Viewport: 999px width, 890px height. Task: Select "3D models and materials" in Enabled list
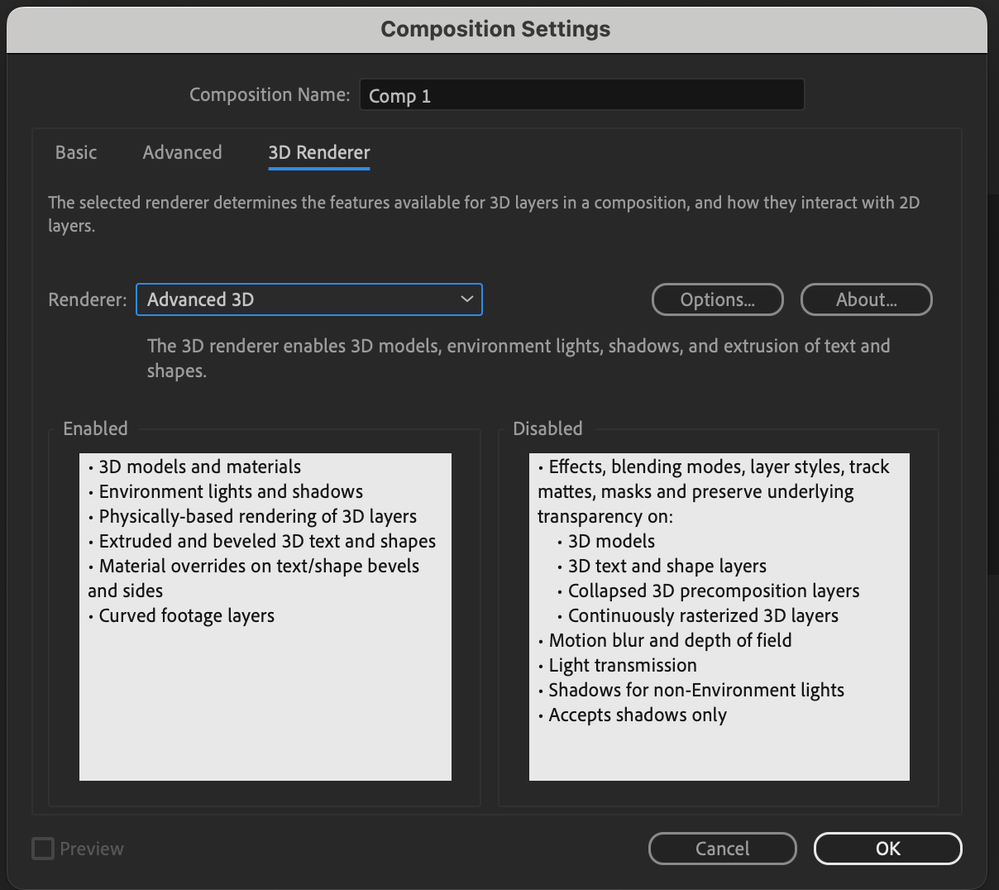pos(199,467)
